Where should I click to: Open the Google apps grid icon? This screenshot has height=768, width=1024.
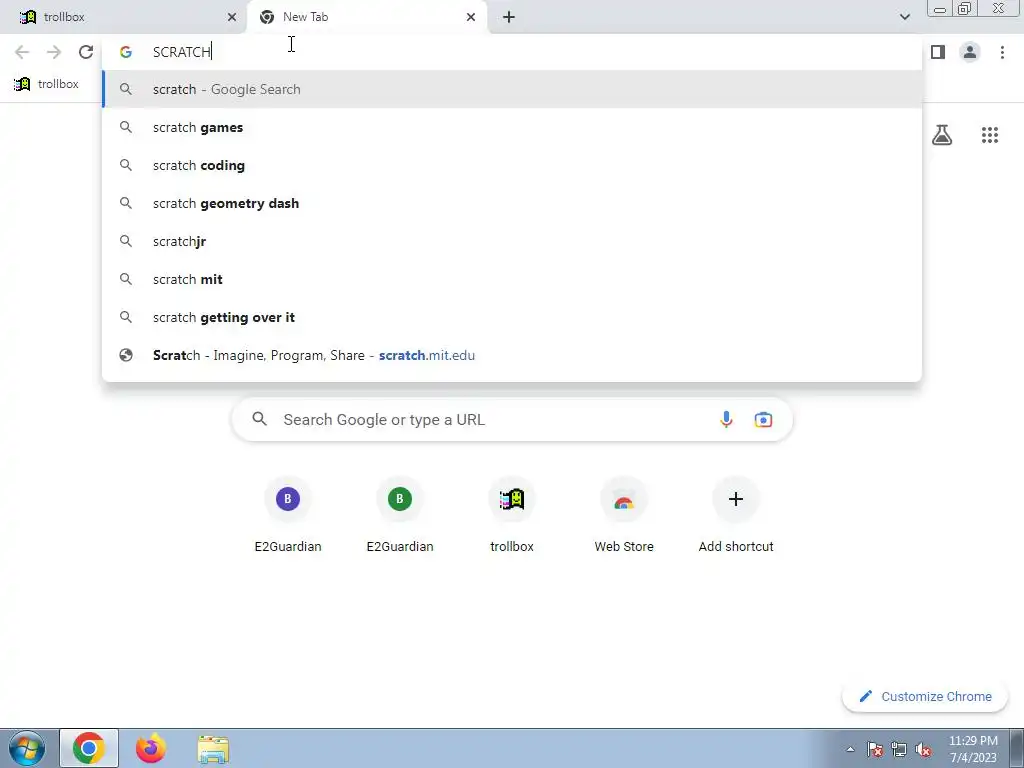tap(990, 135)
